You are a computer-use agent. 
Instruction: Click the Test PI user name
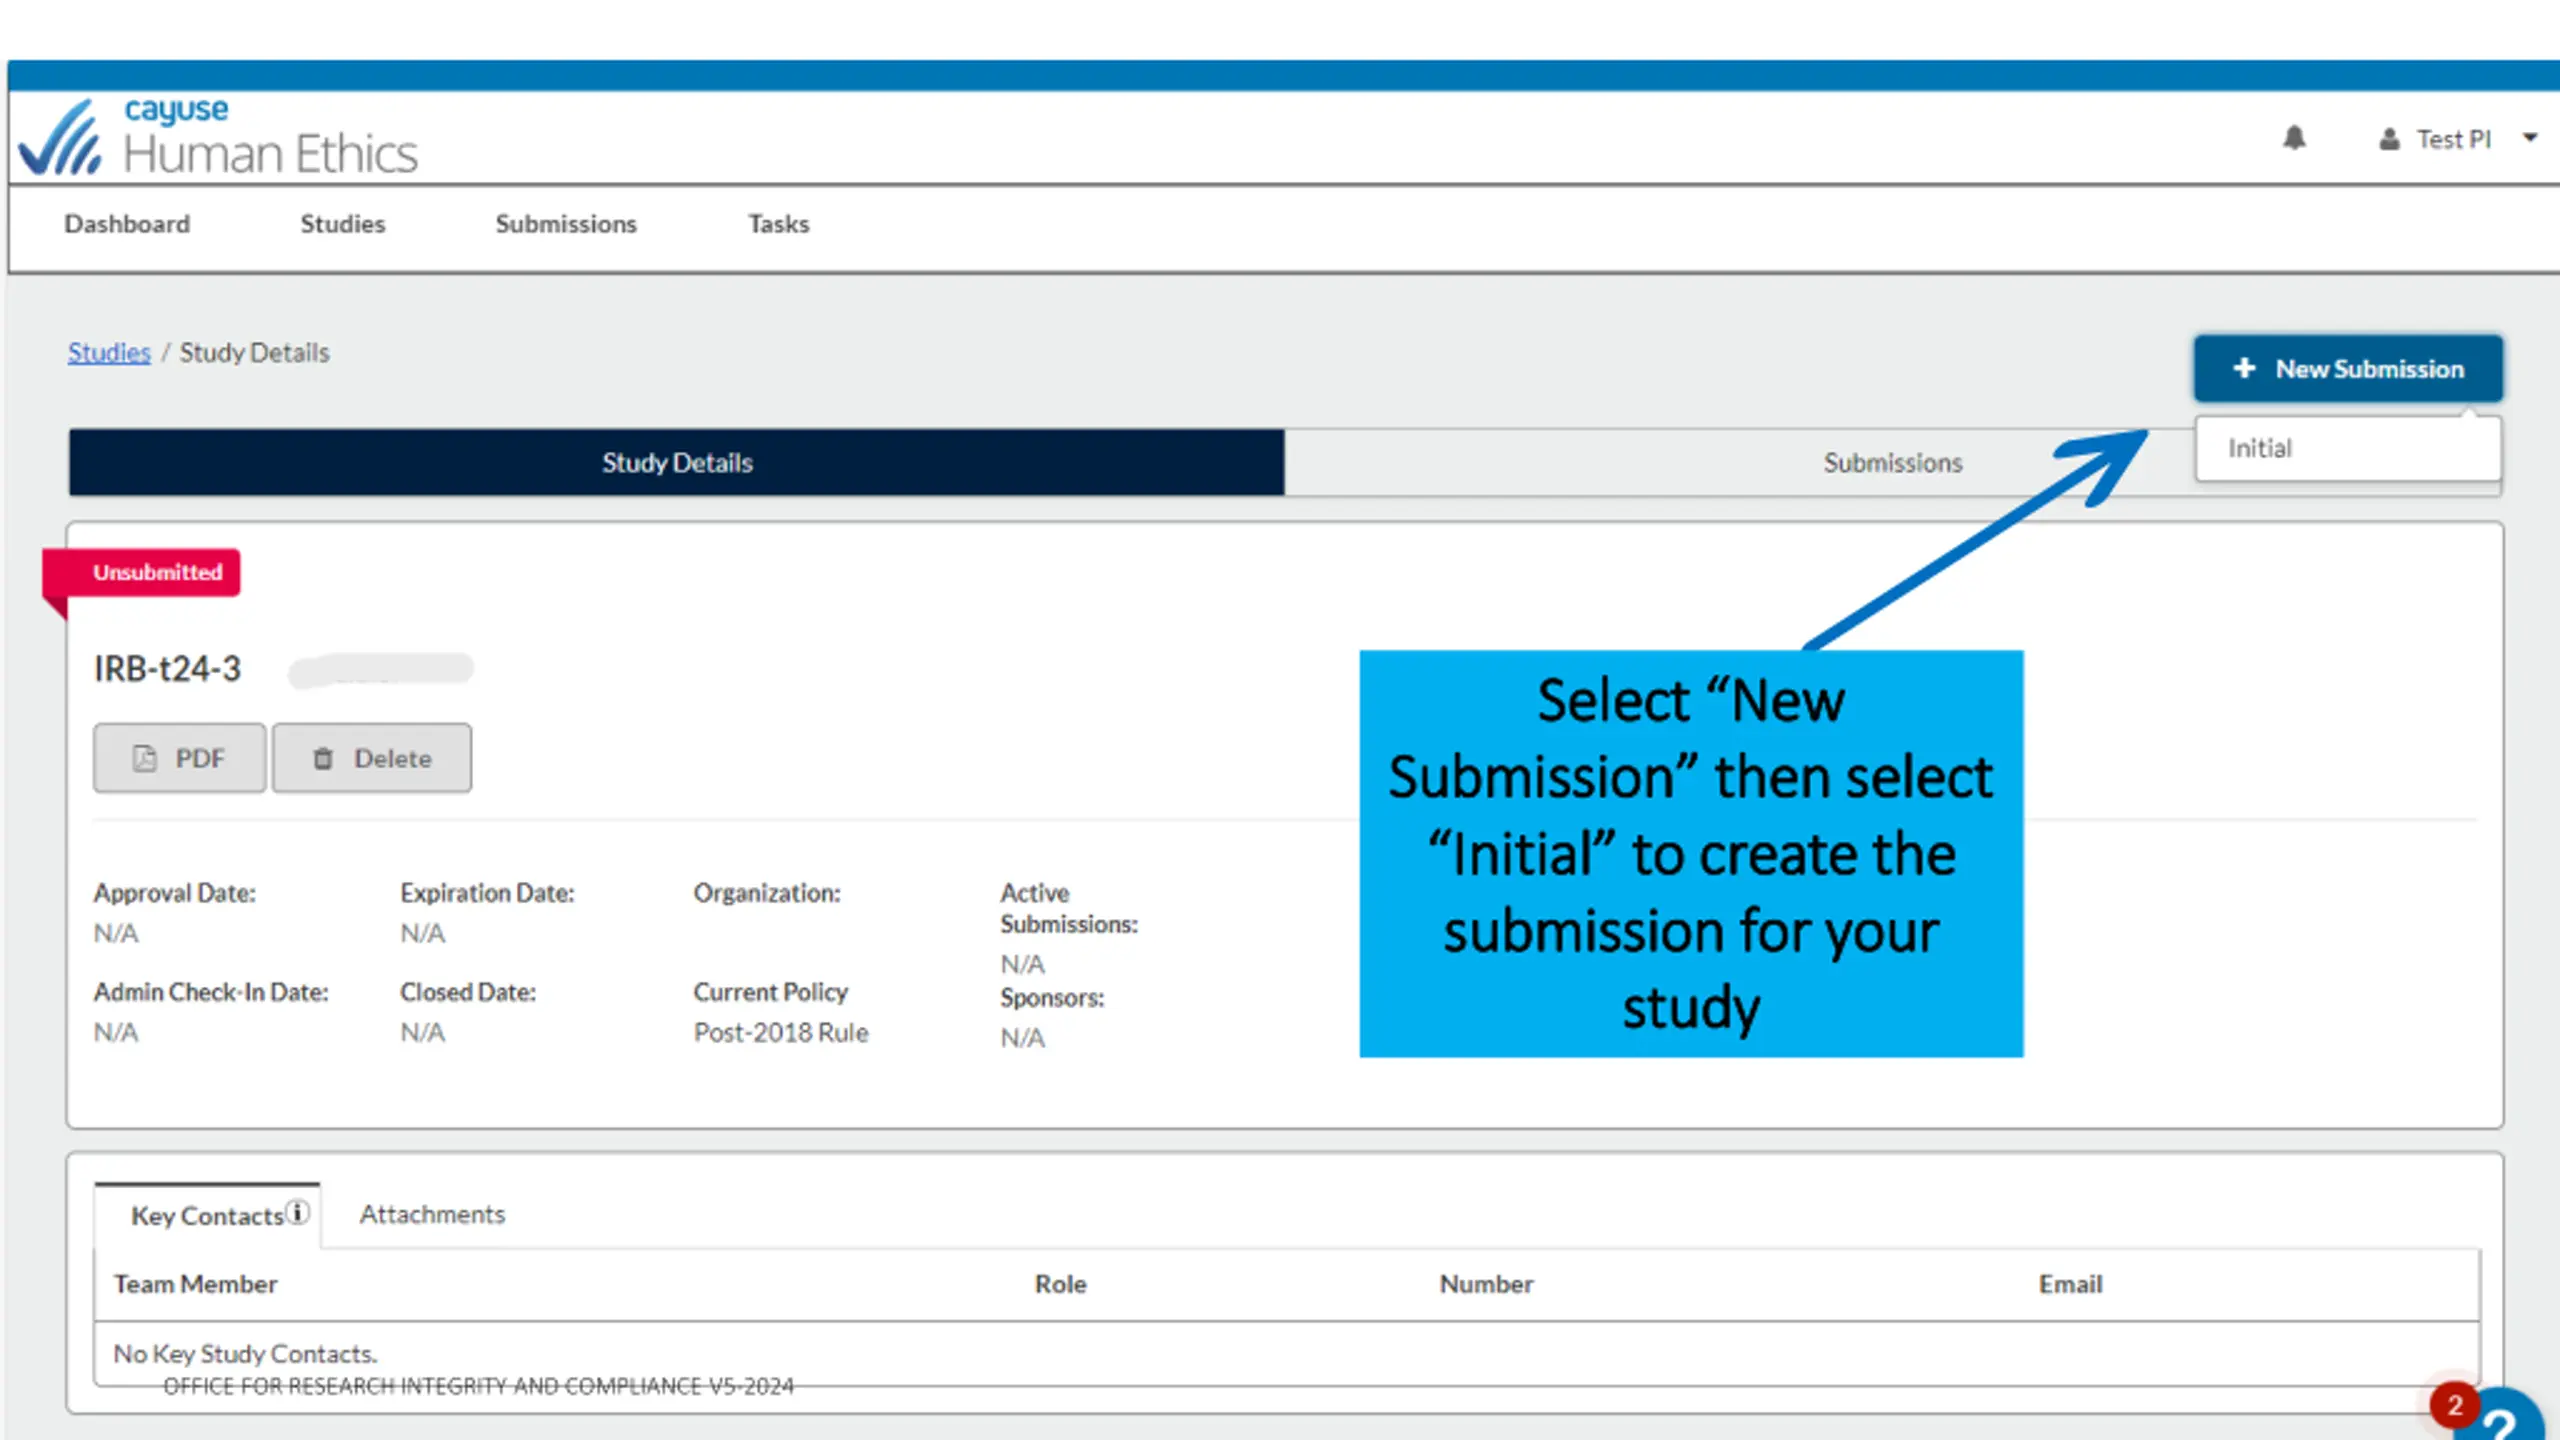coord(2453,139)
